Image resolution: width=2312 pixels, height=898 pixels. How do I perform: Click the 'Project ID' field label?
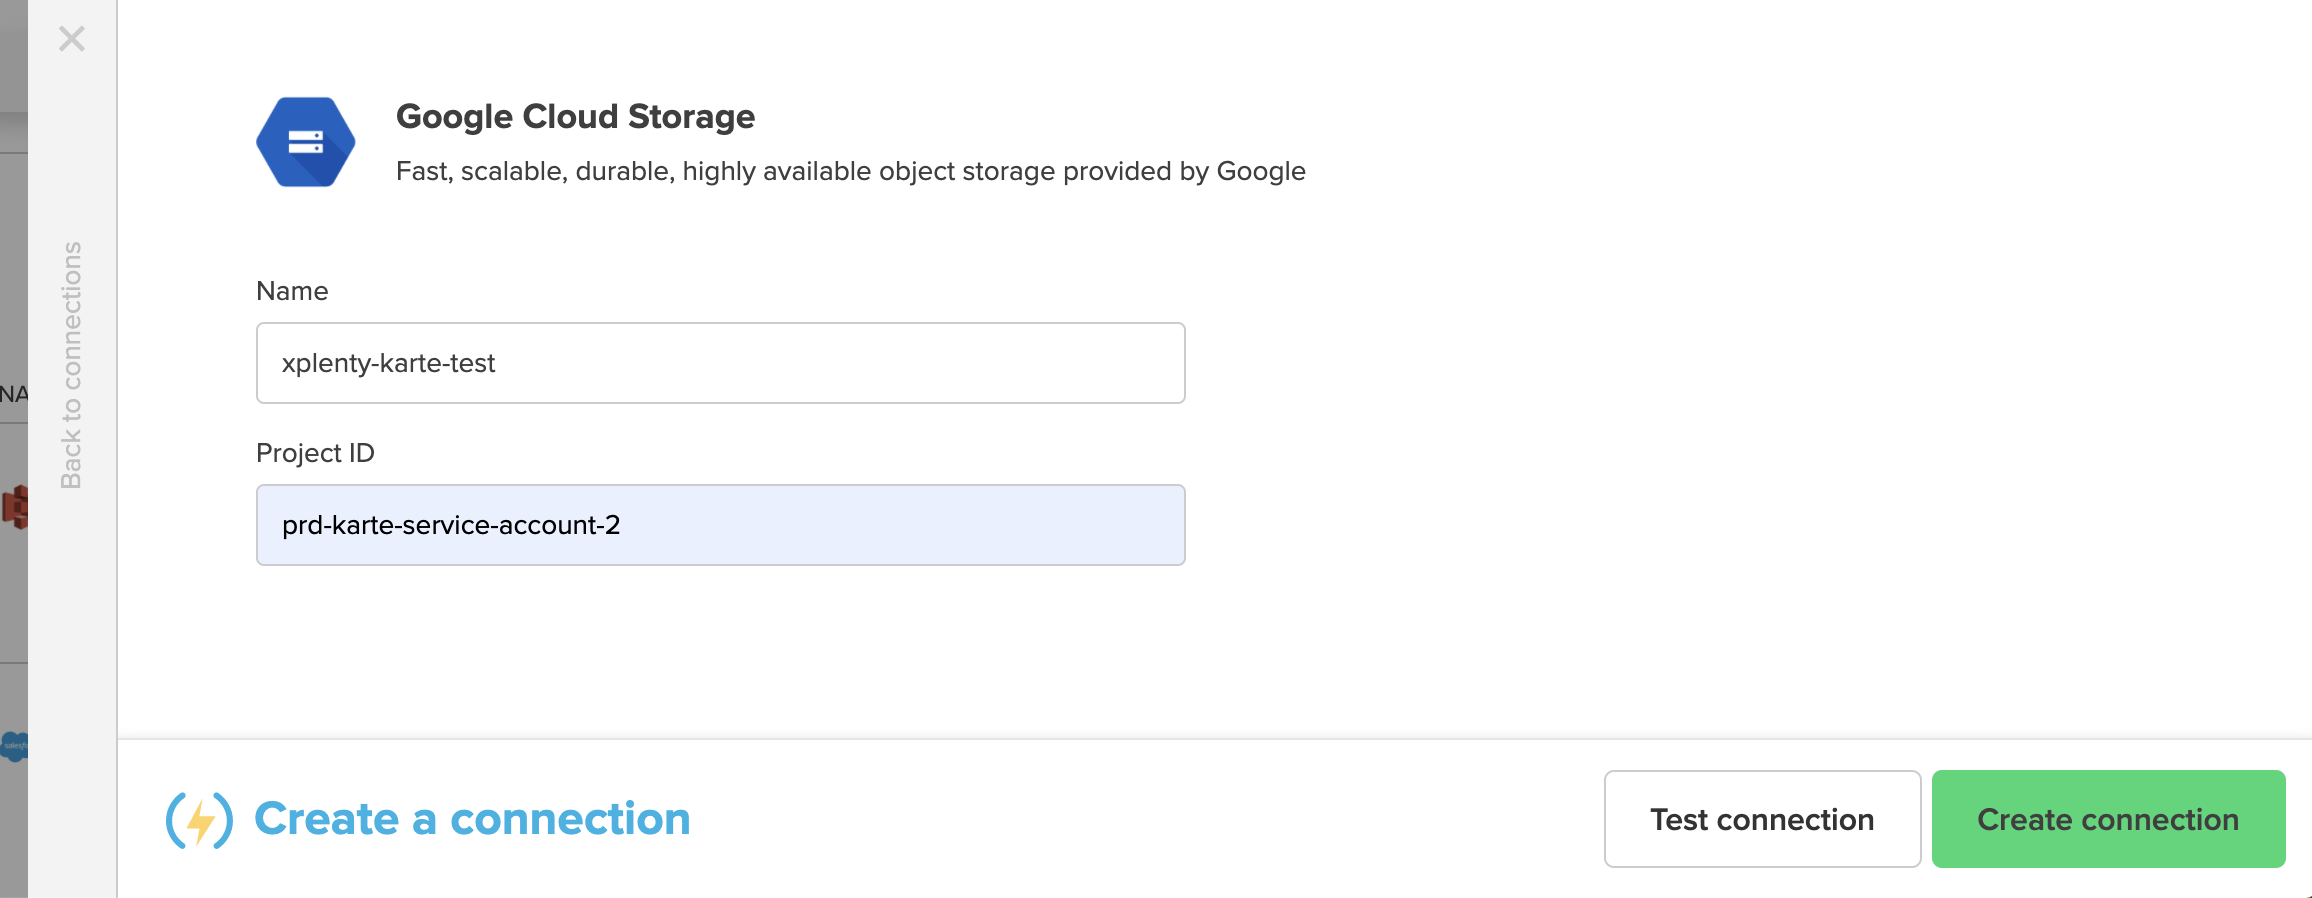tap(315, 453)
